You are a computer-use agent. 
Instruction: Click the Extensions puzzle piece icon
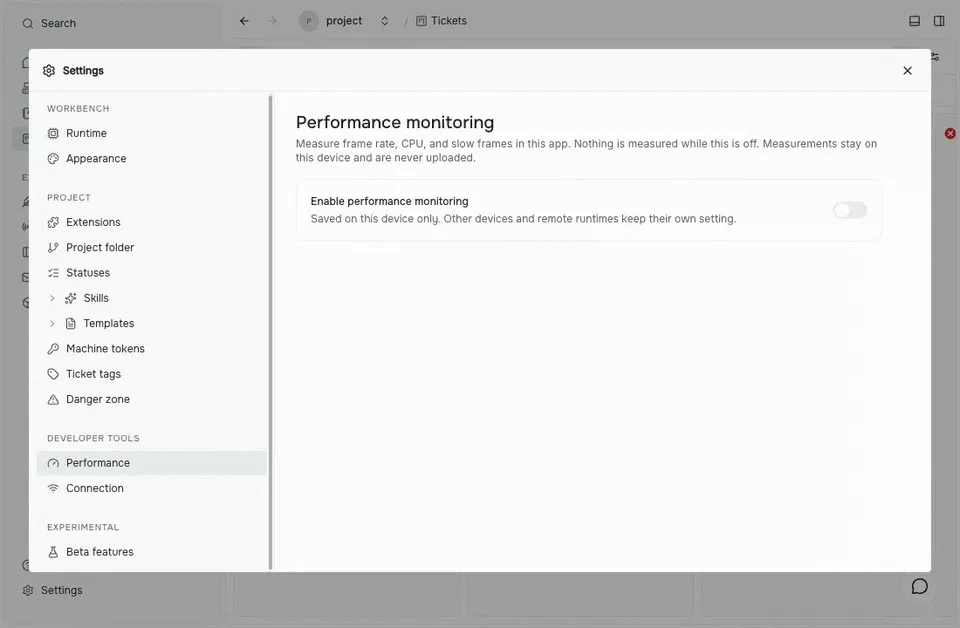pos(53,222)
